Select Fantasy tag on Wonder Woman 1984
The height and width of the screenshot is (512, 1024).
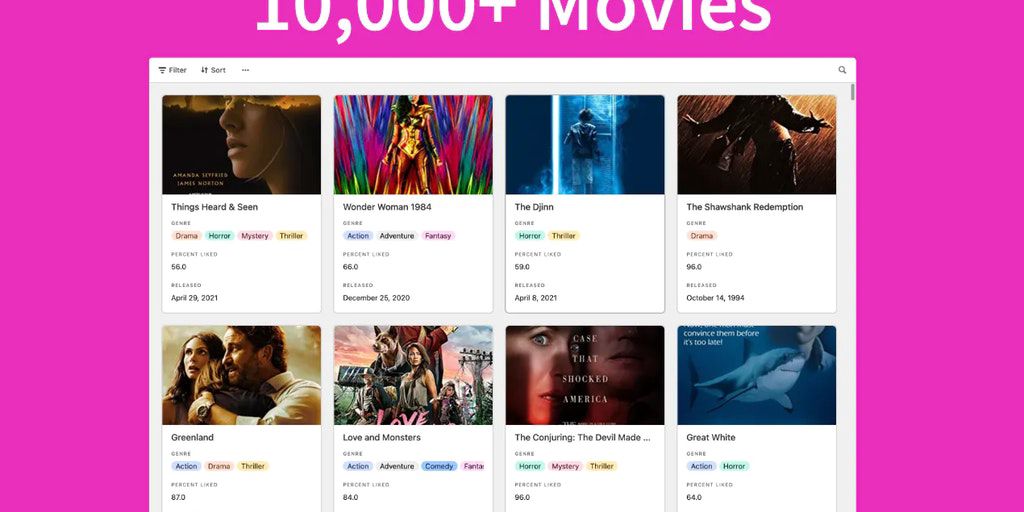point(438,236)
